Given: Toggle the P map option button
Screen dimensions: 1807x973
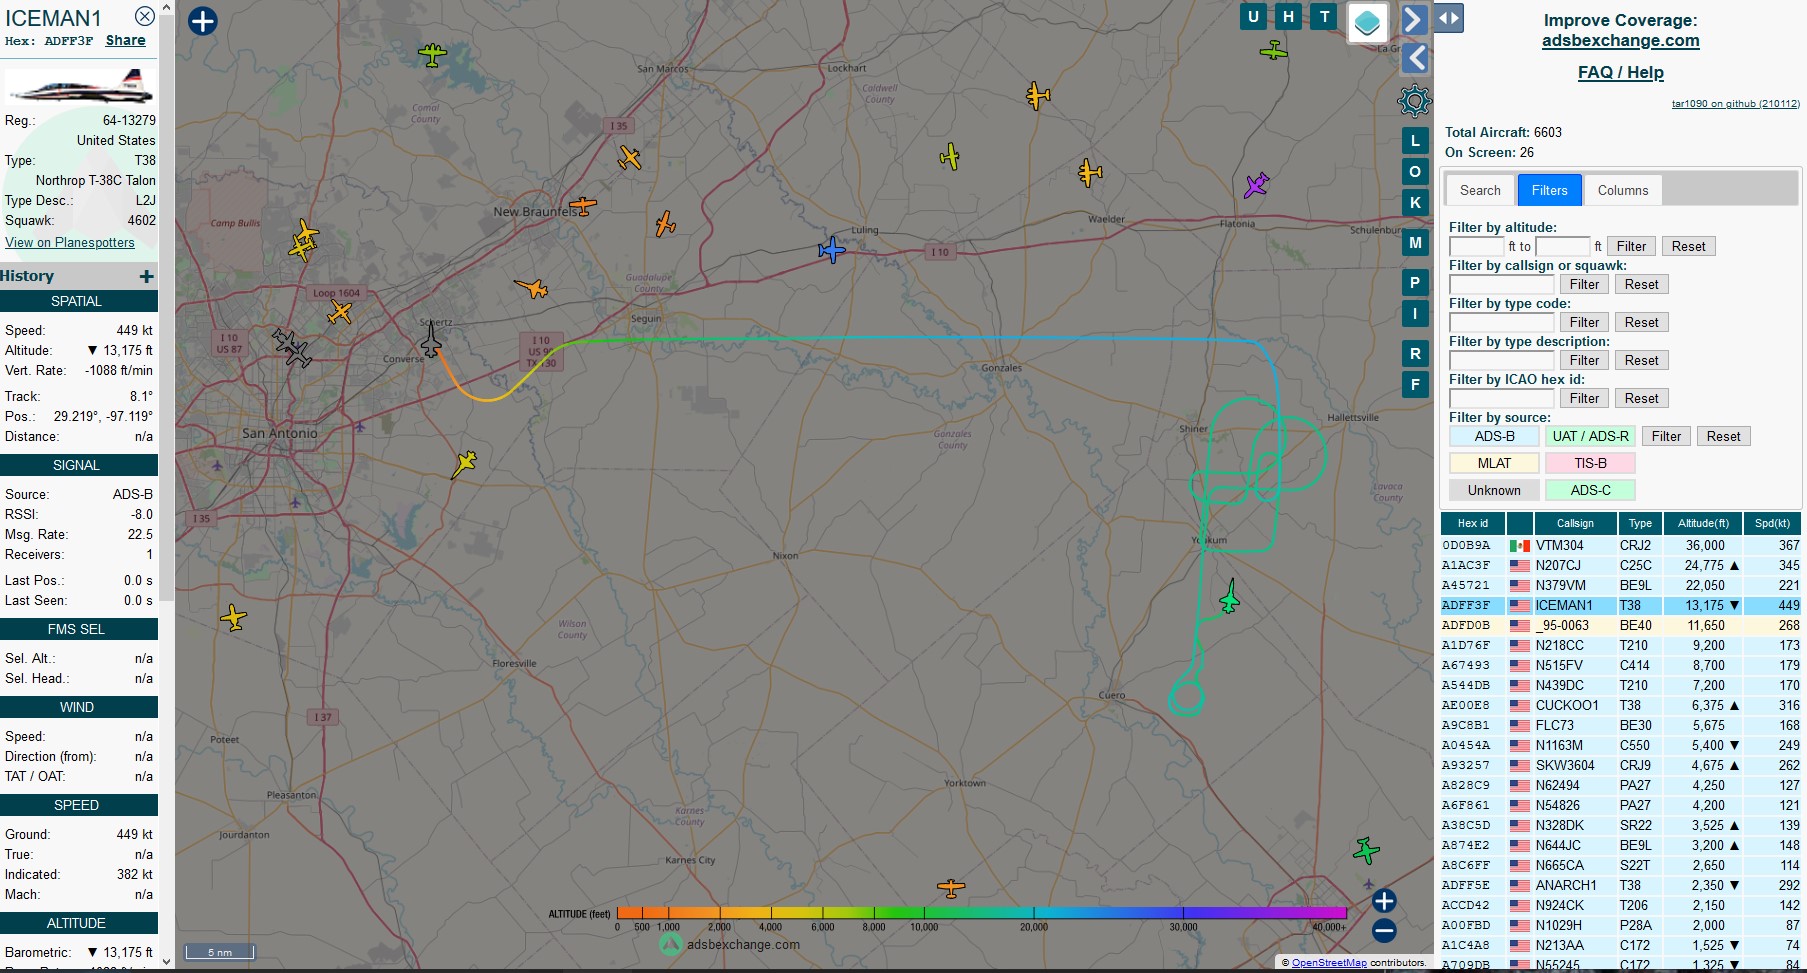Looking at the screenshot, I should (x=1415, y=283).
